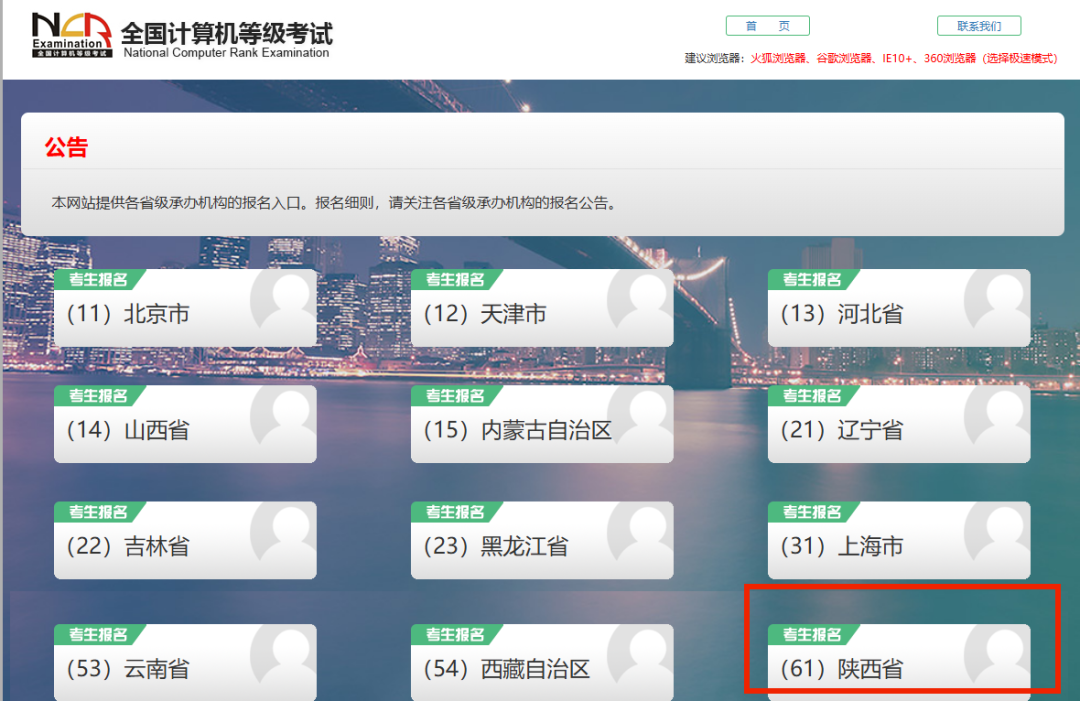This screenshot has width=1080, height=701.
Task: Click the 考生报名 tag on 河北省 card
Action: click(x=812, y=280)
